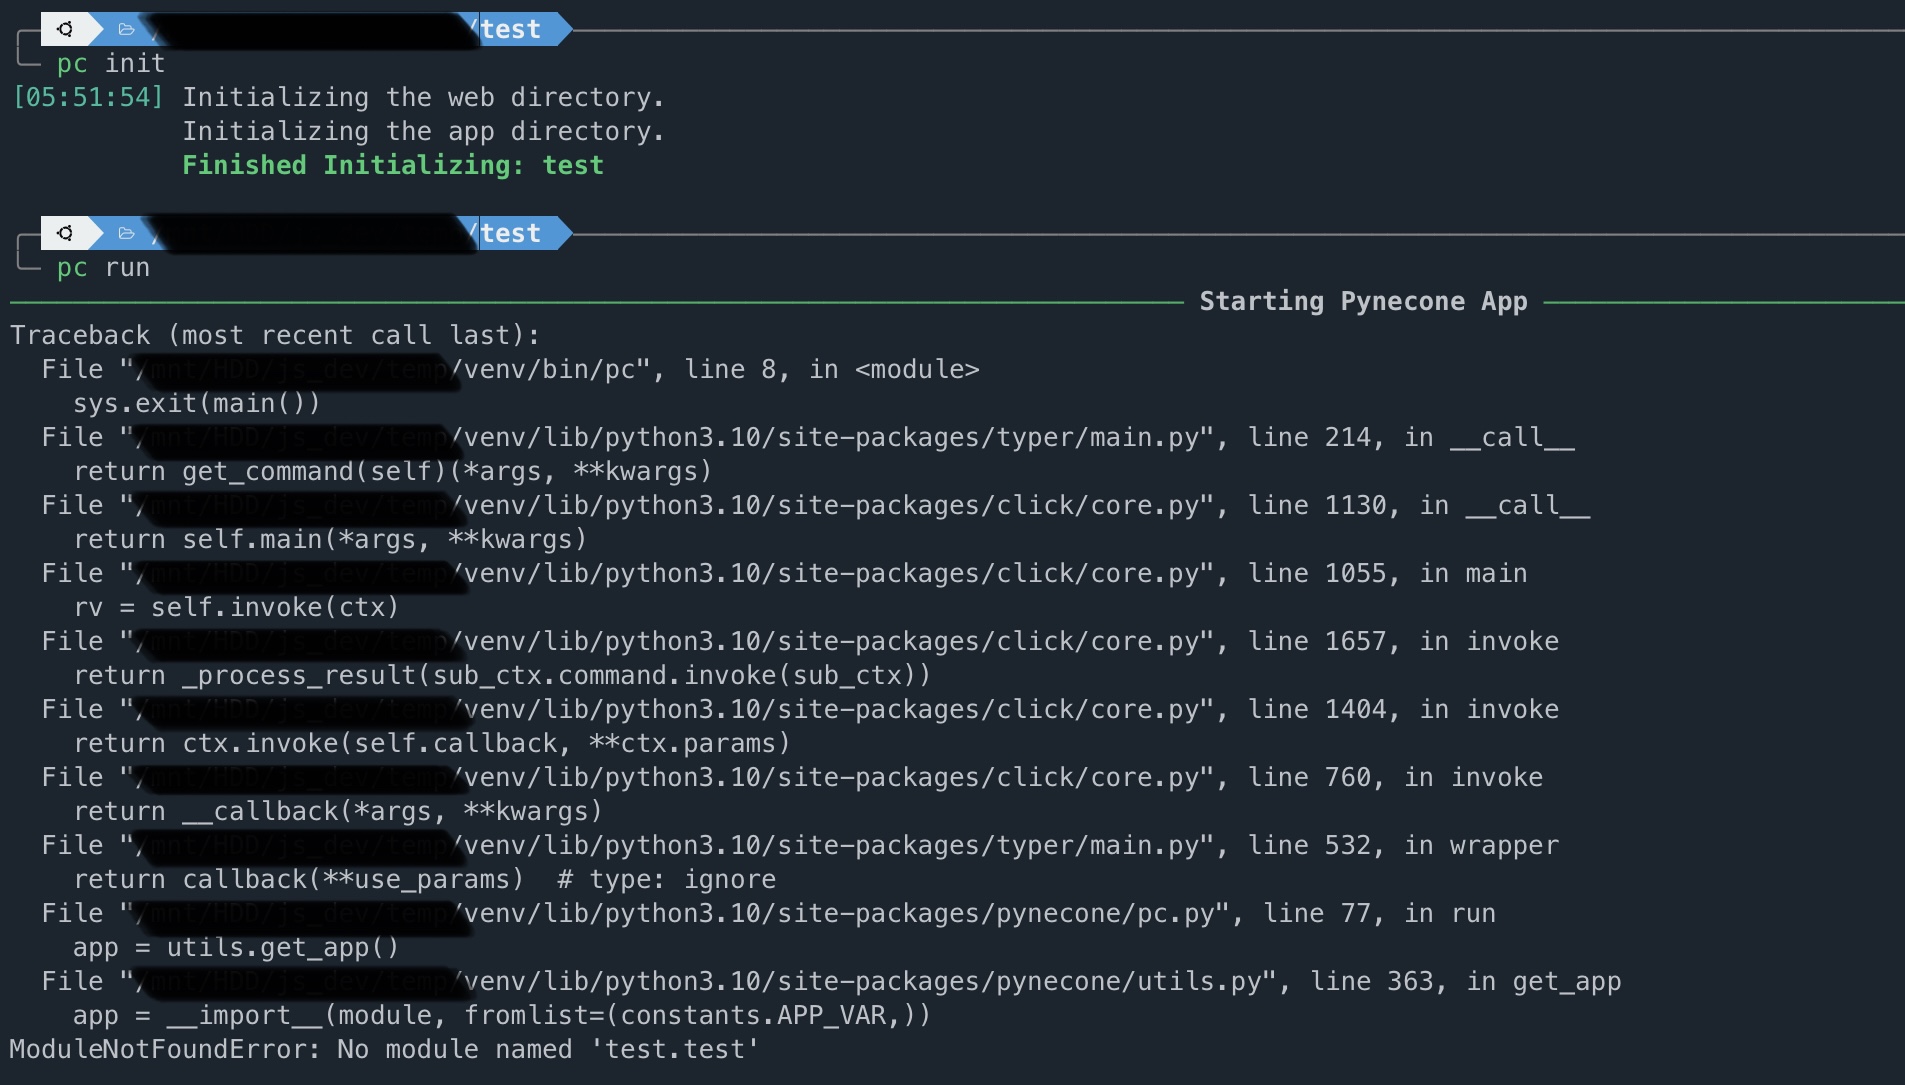Click the "app = utils.get_app()" line

coord(236,947)
